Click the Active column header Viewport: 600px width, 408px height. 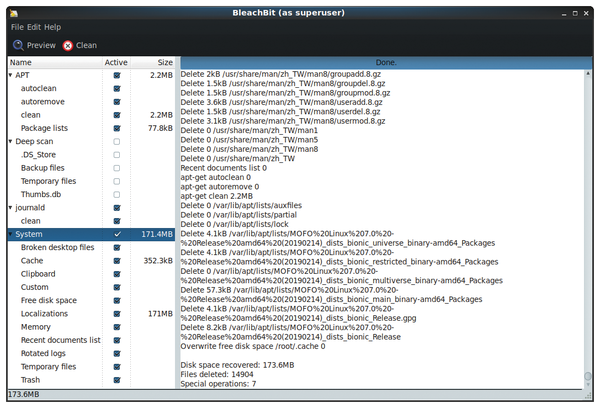tap(116, 62)
